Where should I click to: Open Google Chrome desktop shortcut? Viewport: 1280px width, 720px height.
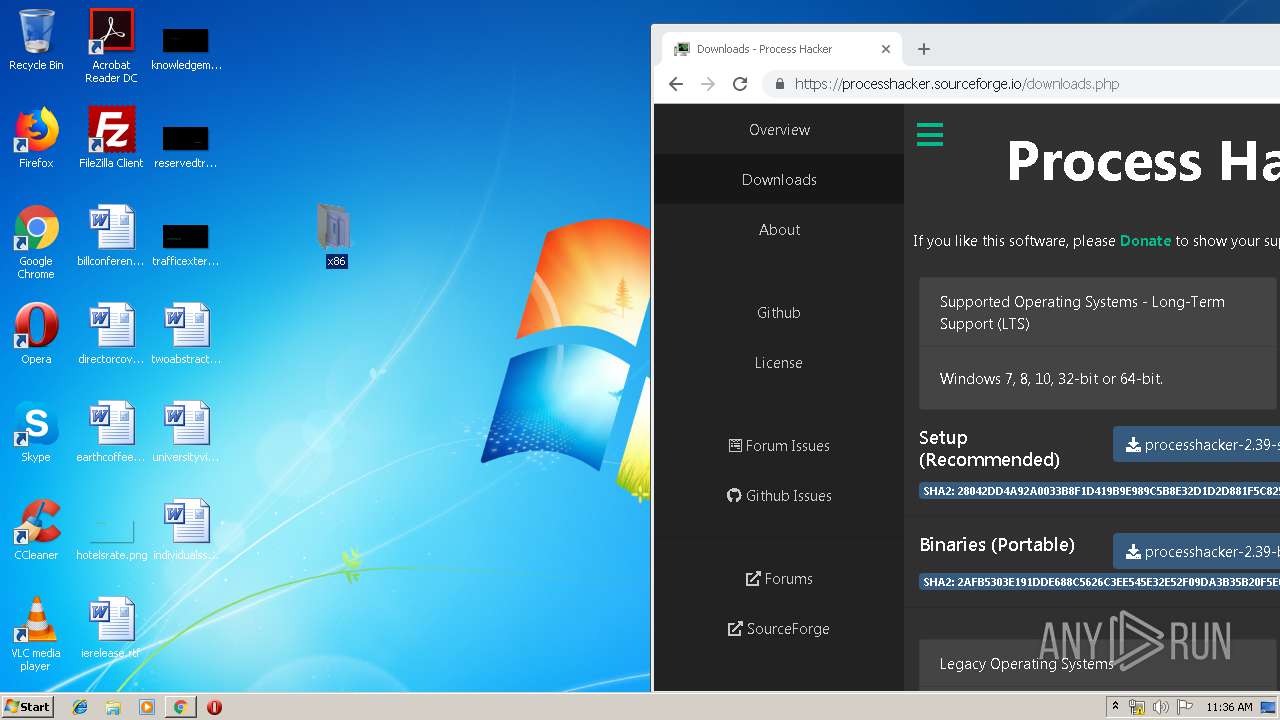click(36, 242)
